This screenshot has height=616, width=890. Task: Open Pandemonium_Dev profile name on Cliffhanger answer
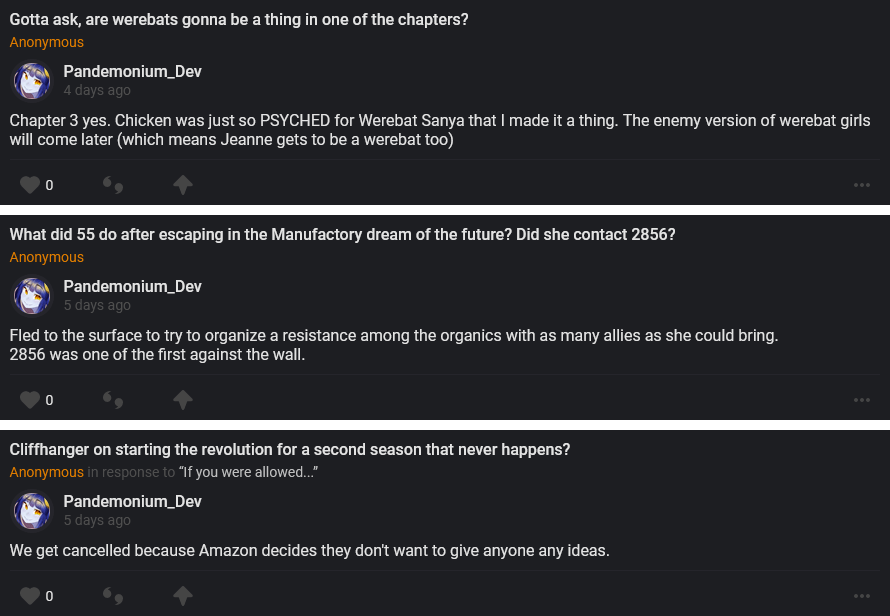coord(132,501)
